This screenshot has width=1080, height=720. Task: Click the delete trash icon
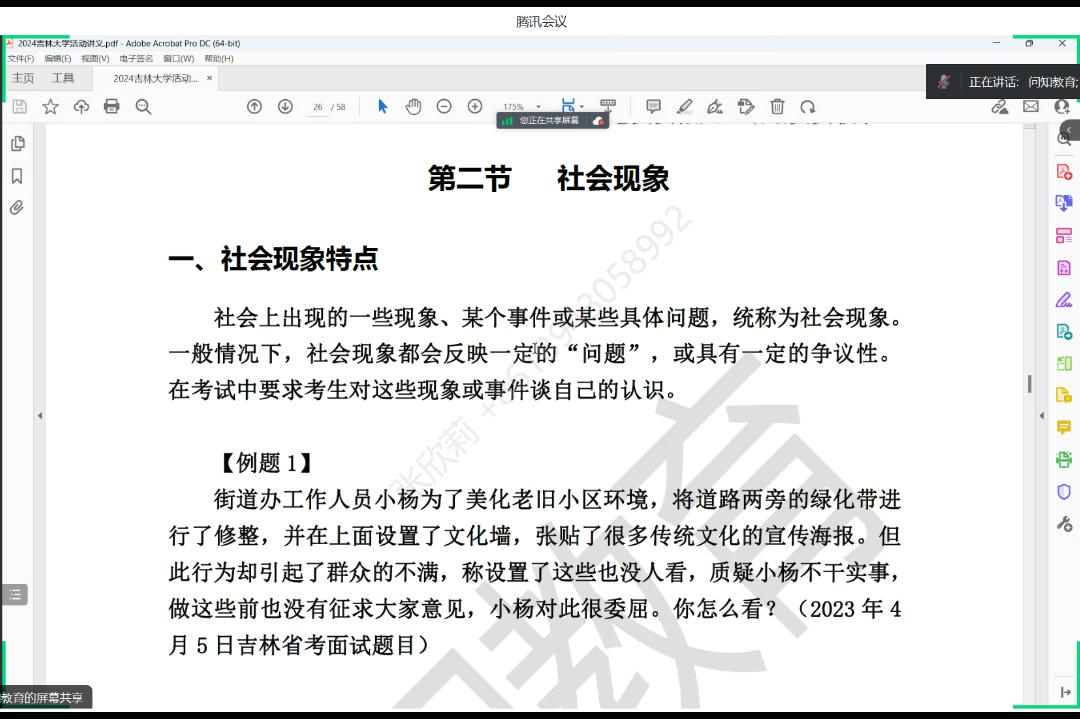(x=777, y=107)
